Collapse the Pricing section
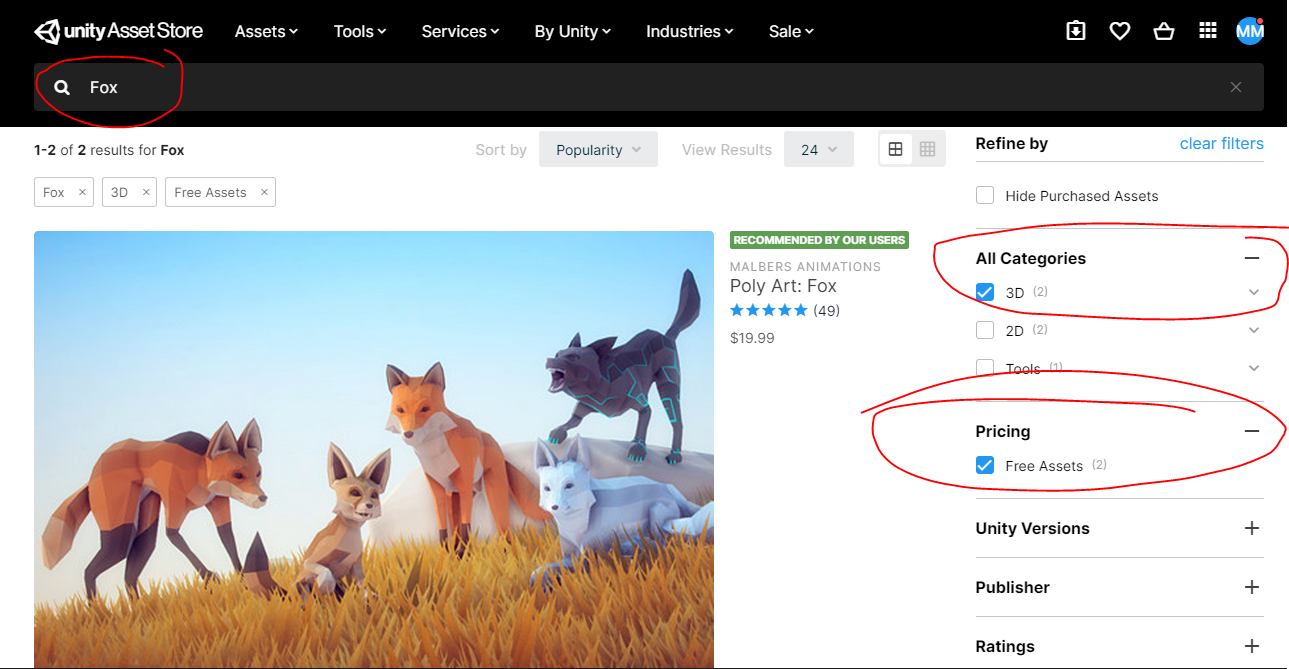The image size is (1289, 669). [1252, 431]
